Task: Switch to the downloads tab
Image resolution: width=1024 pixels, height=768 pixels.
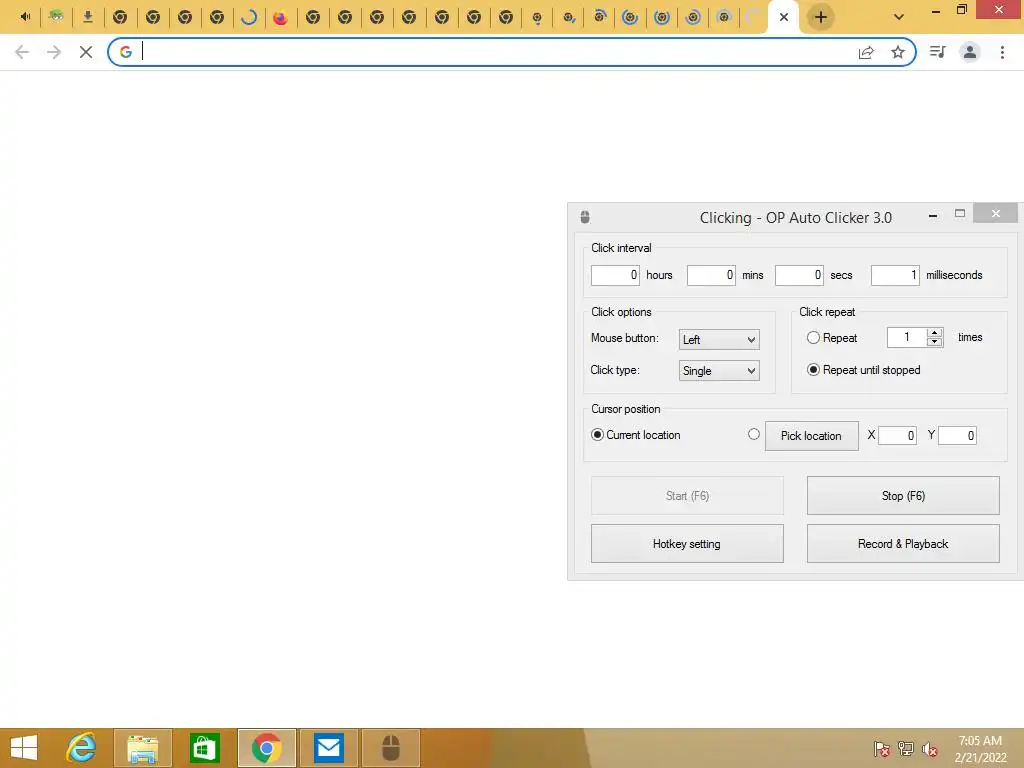Action: coord(88,17)
